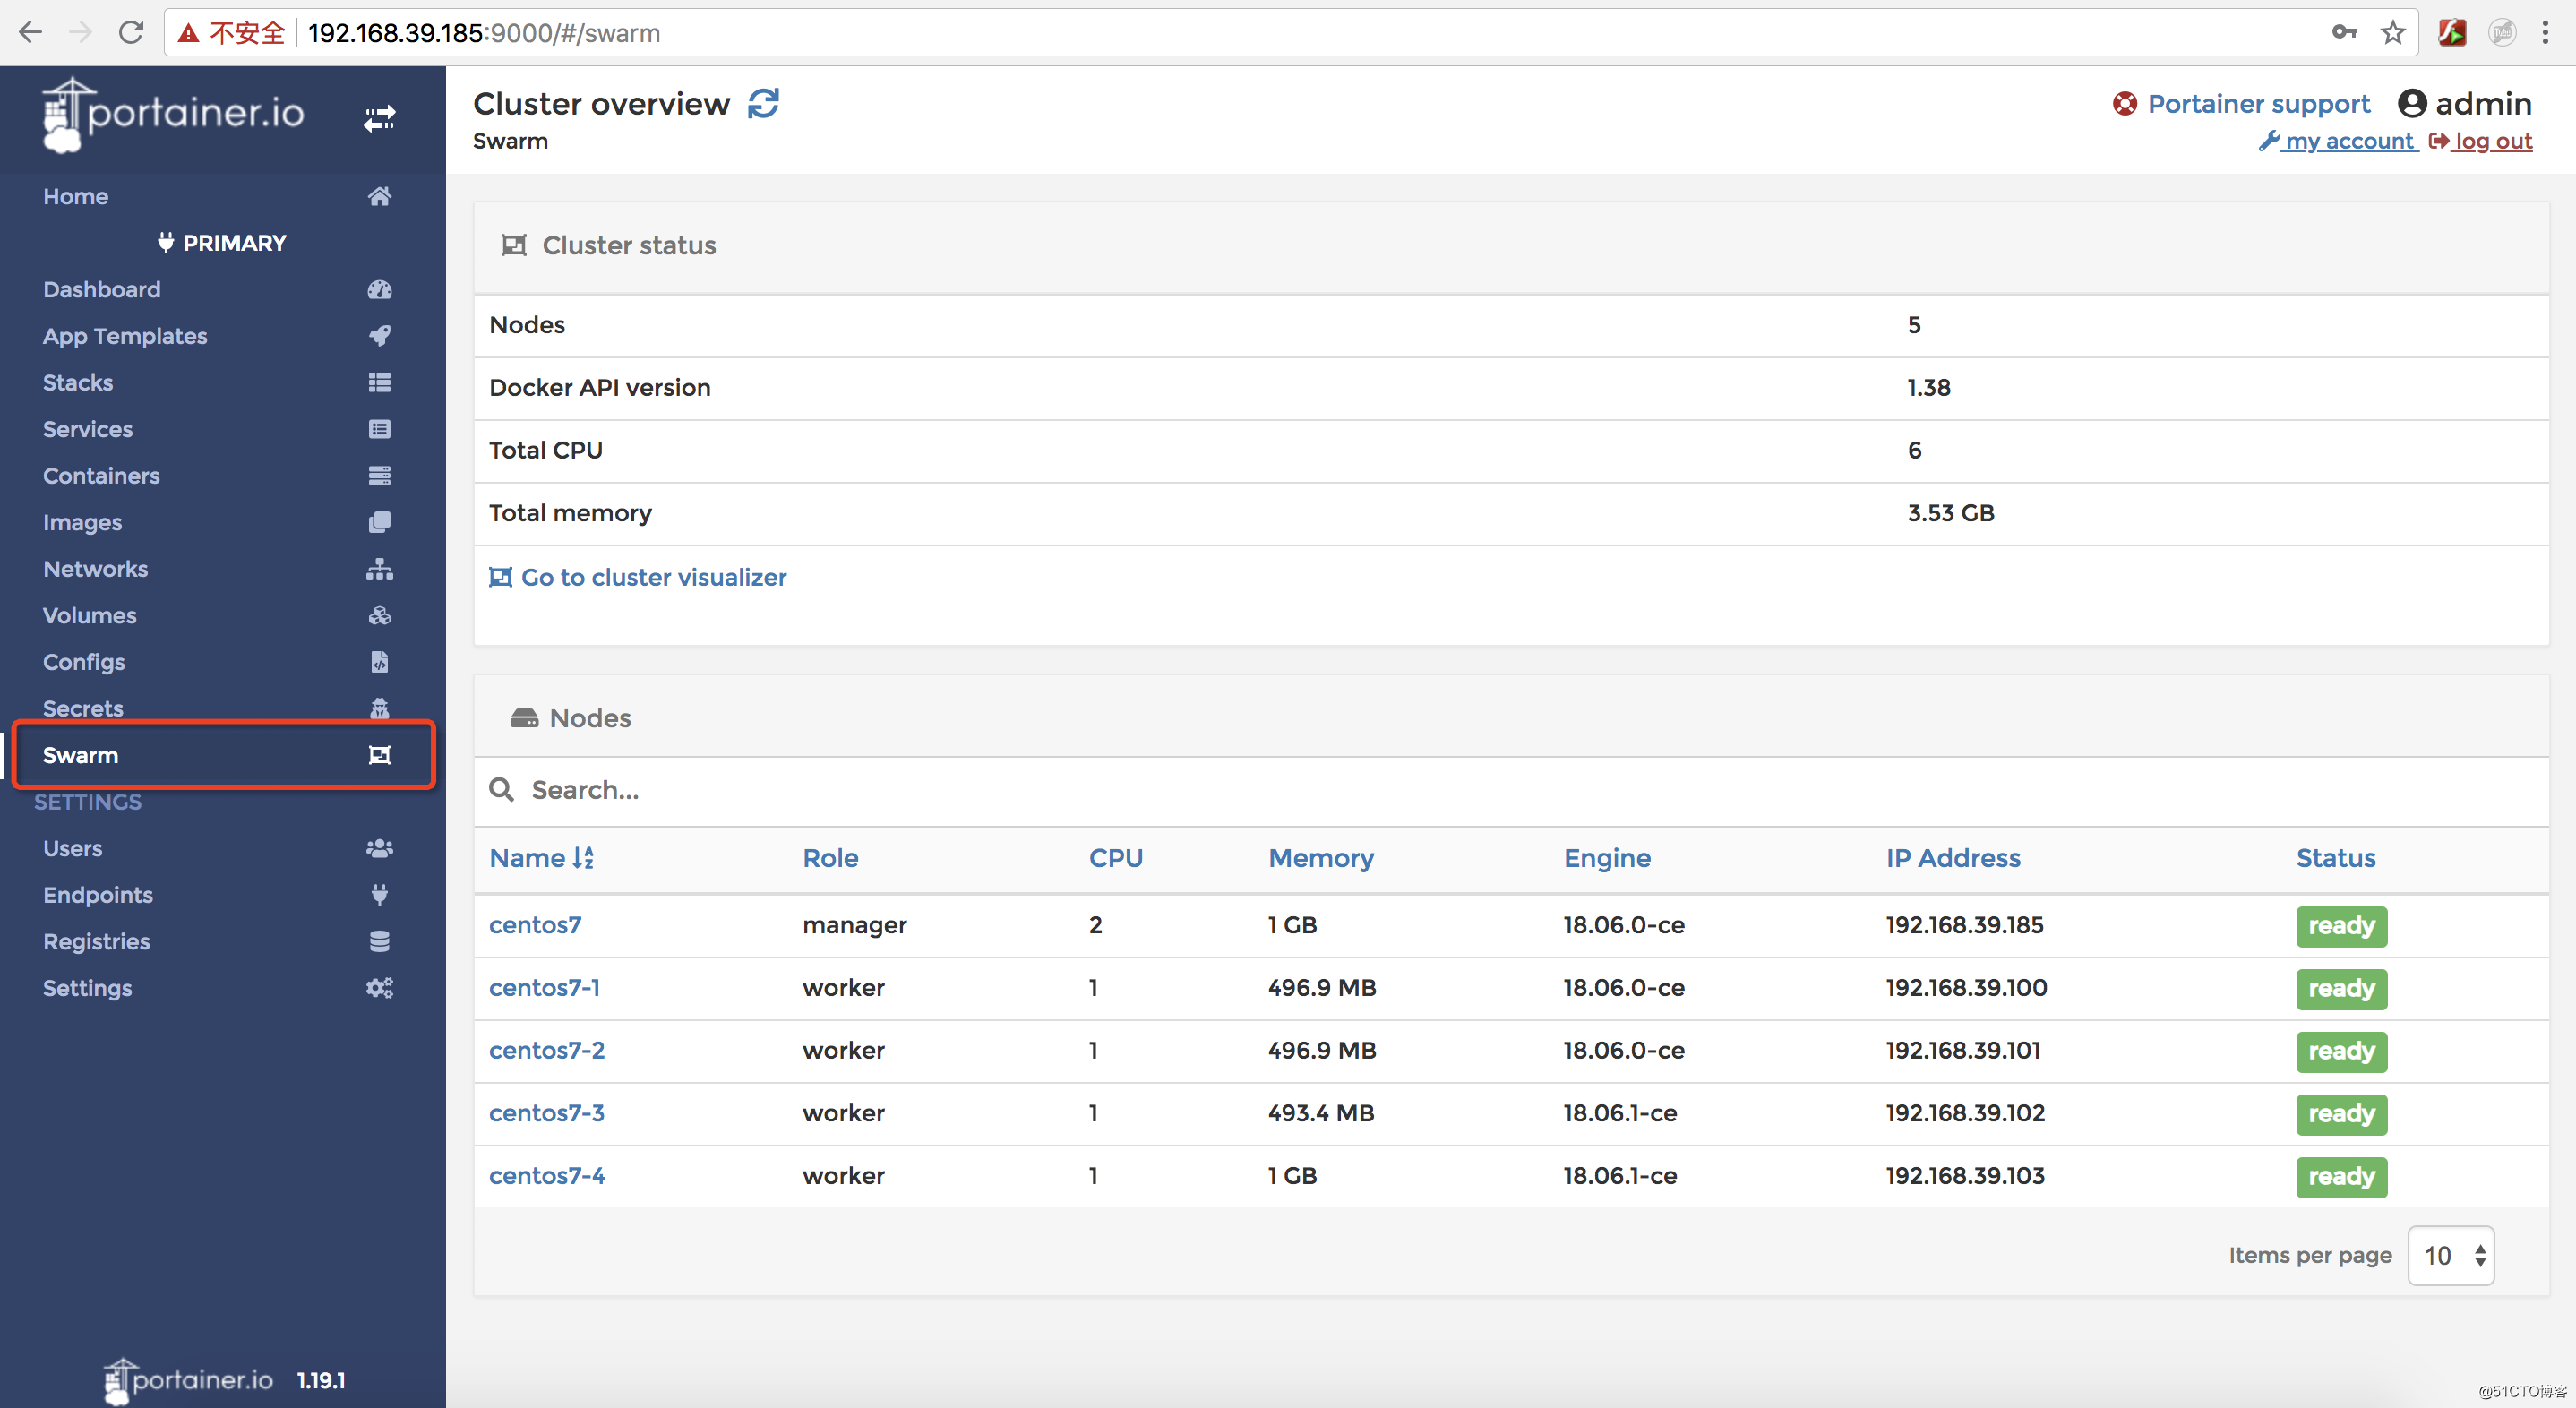Sort by IP Address column header
The width and height of the screenshot is (2576, 1408).
[1953, 858]
